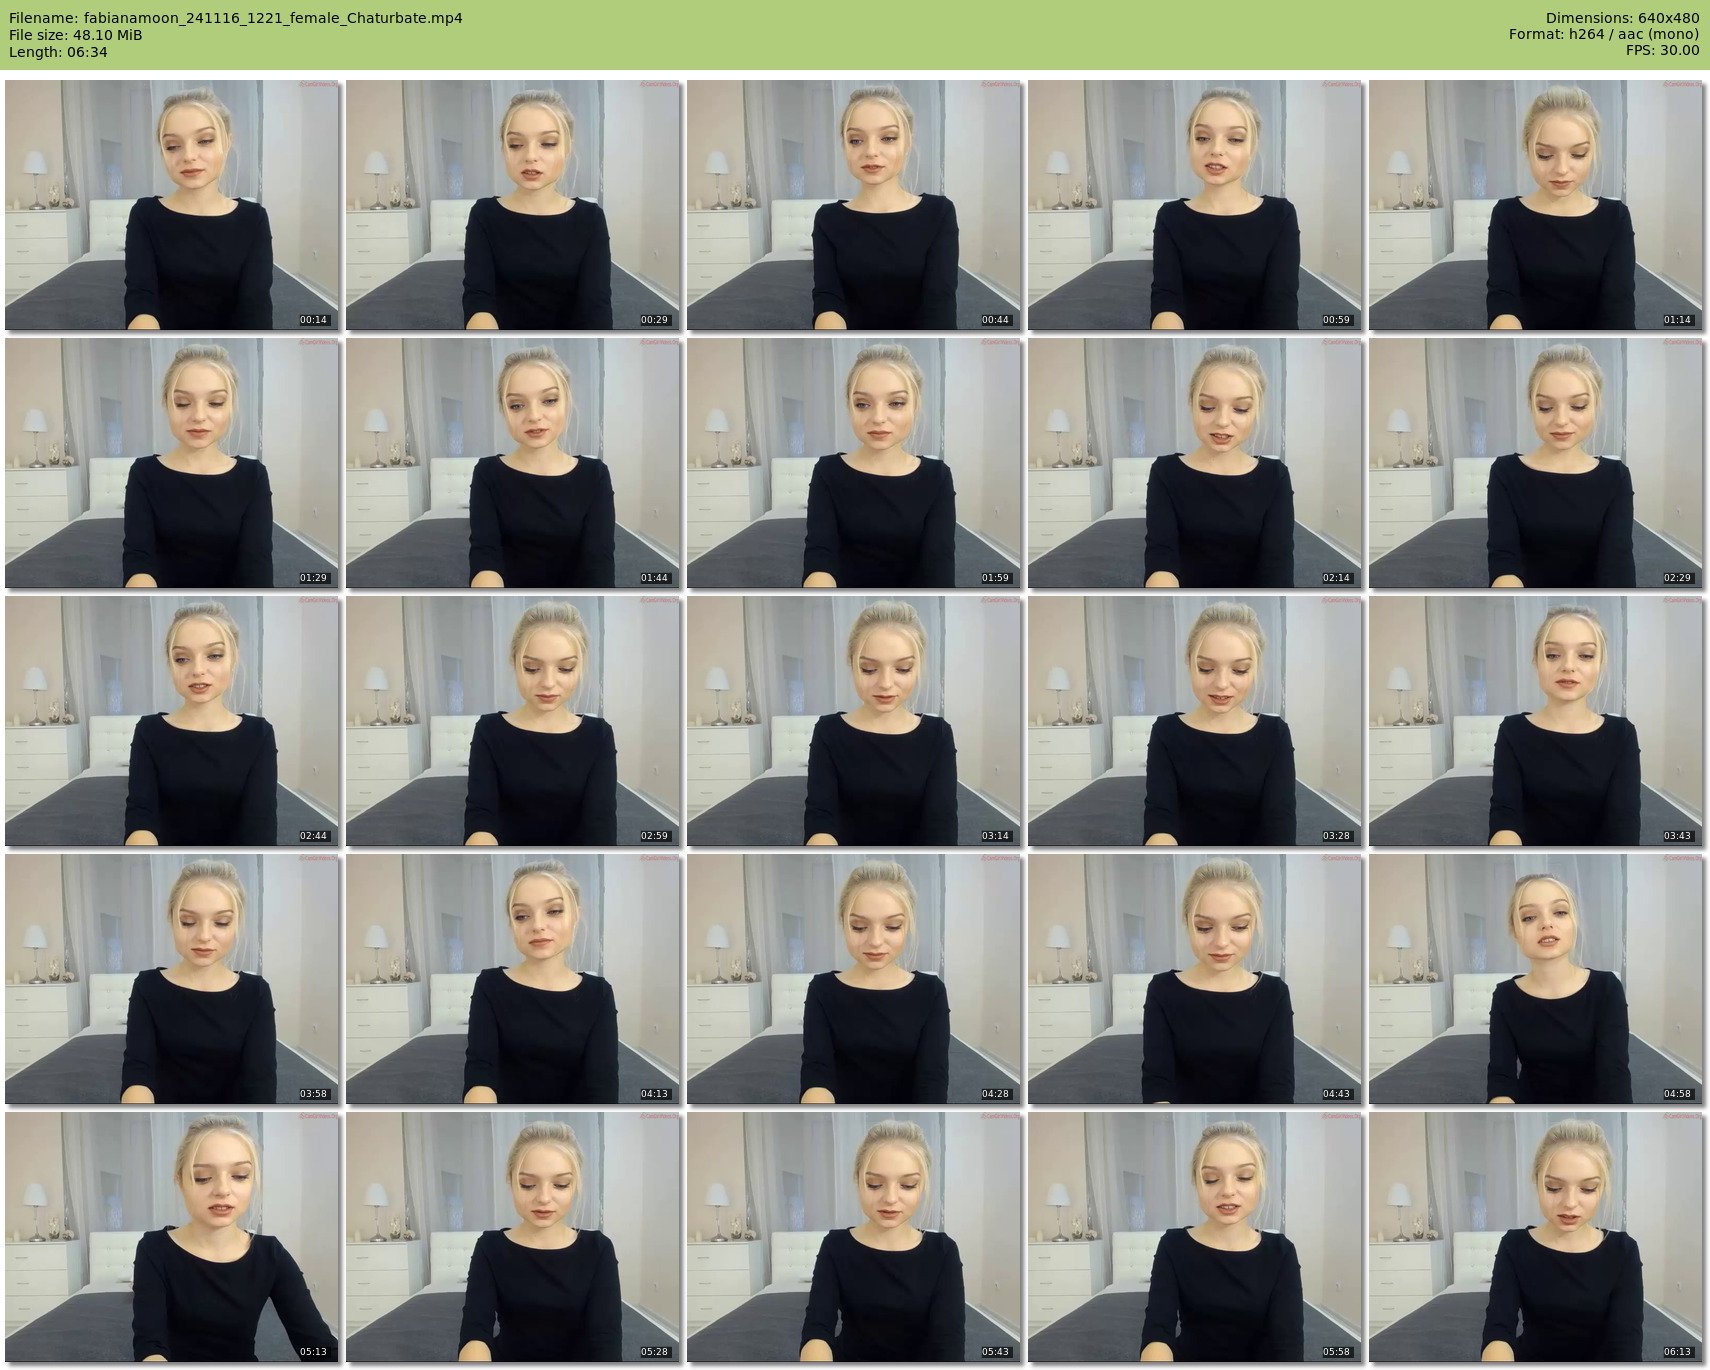Screen dimensions: 1710x1370
Task: Select the frame timestamped 02:44
Action: [x=171, y=721]
